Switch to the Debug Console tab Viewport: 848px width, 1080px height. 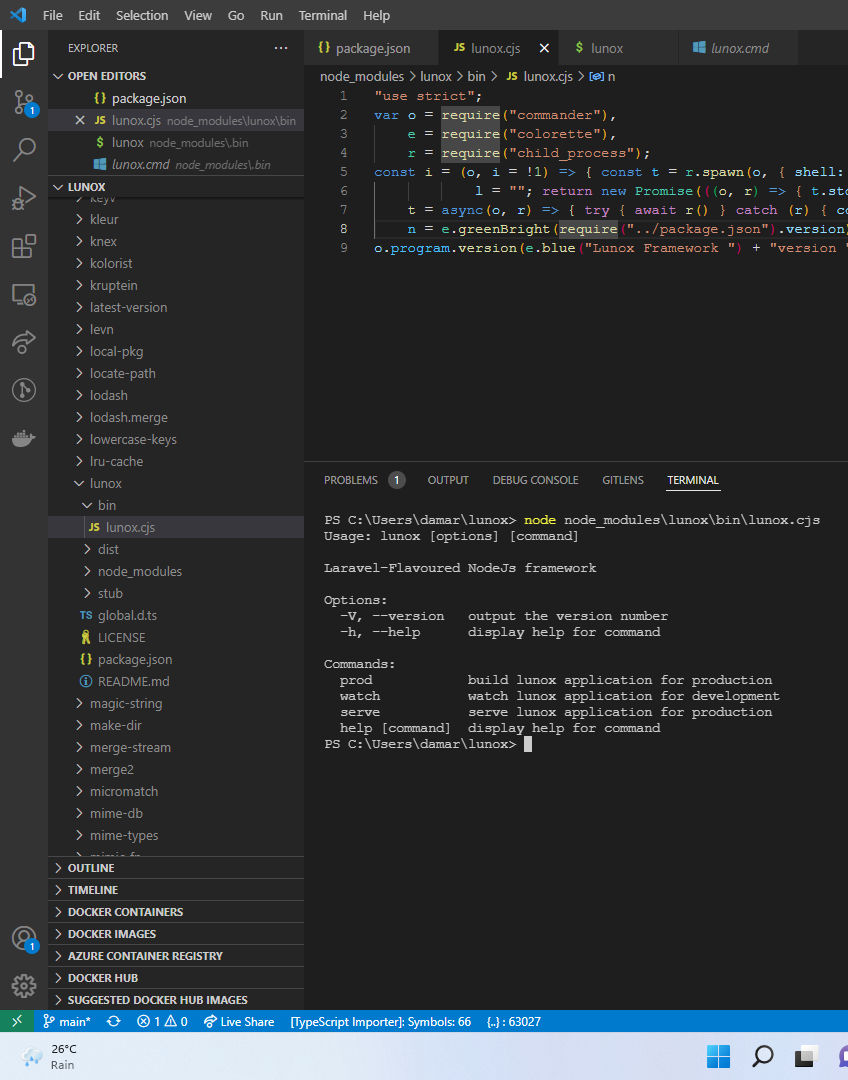[x=535, y=480]
